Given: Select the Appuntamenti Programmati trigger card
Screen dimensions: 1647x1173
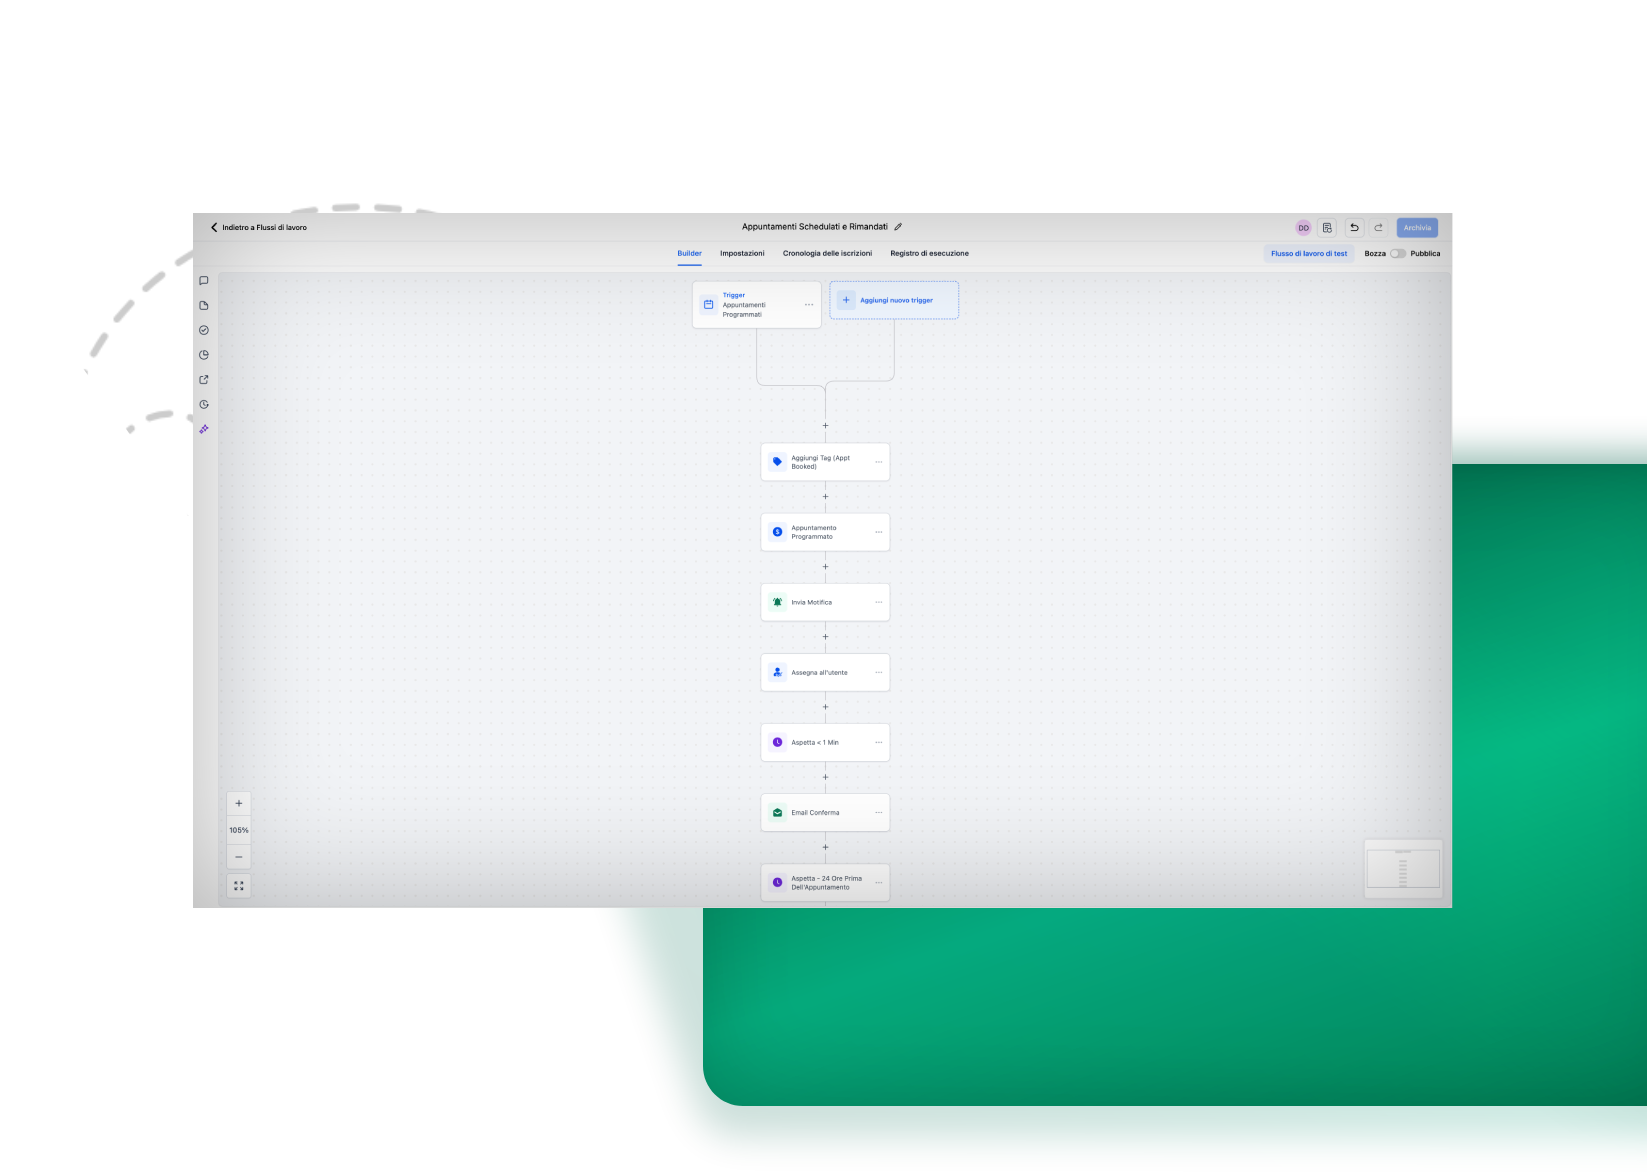Looking at the screenshot, I should (757, 305).
